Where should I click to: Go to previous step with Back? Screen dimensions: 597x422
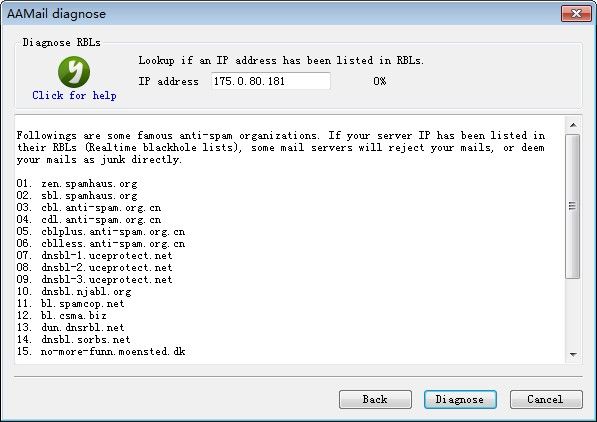pyautogui.click(x=375, y=400)
